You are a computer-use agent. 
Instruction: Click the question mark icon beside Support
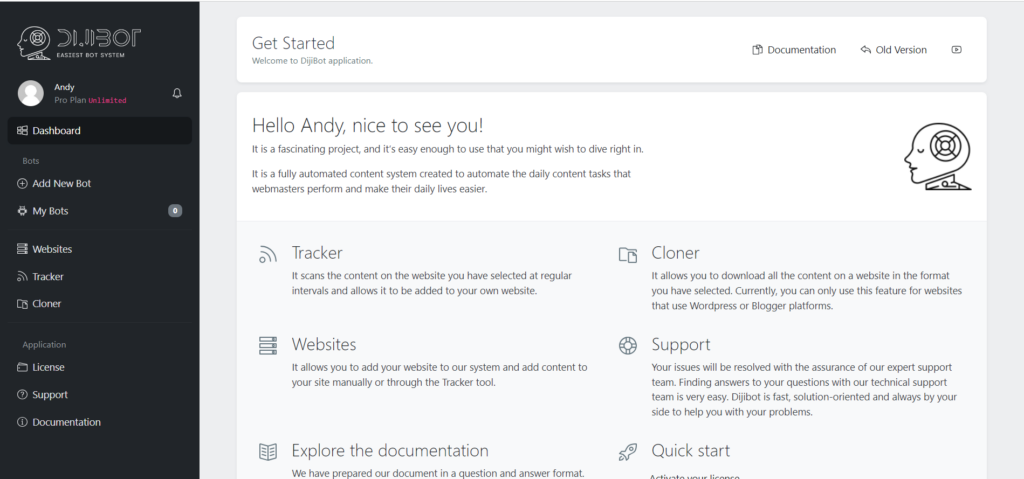tap(22, 395)
